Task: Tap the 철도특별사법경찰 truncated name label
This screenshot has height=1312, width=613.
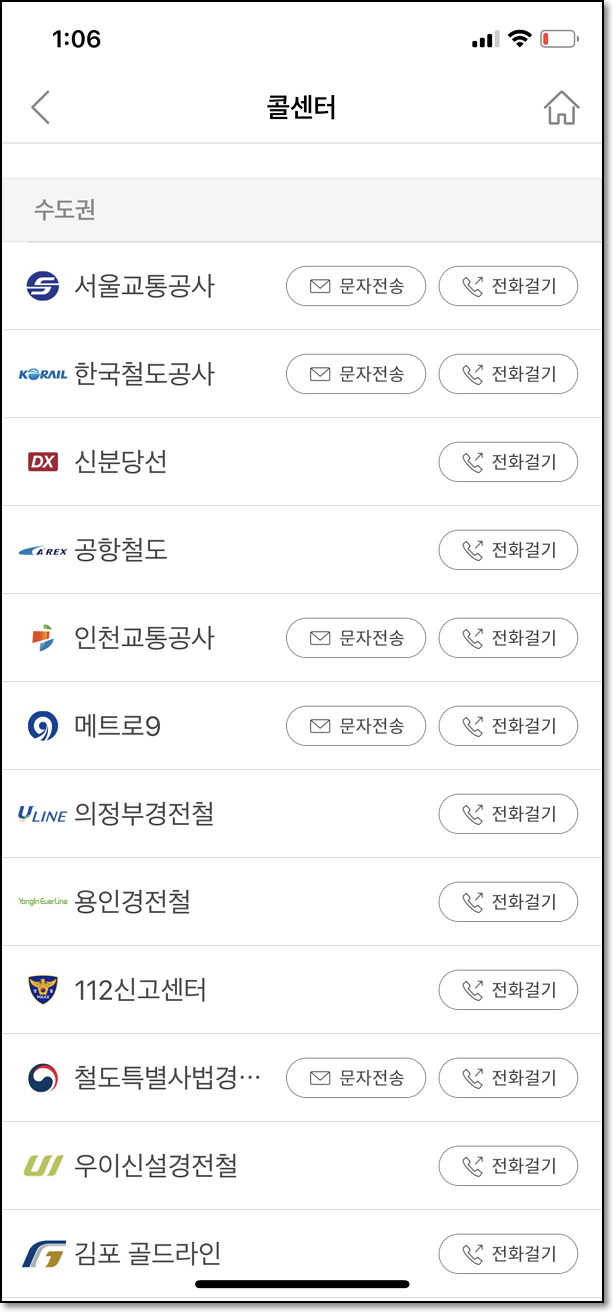Action: point(160,1078)
